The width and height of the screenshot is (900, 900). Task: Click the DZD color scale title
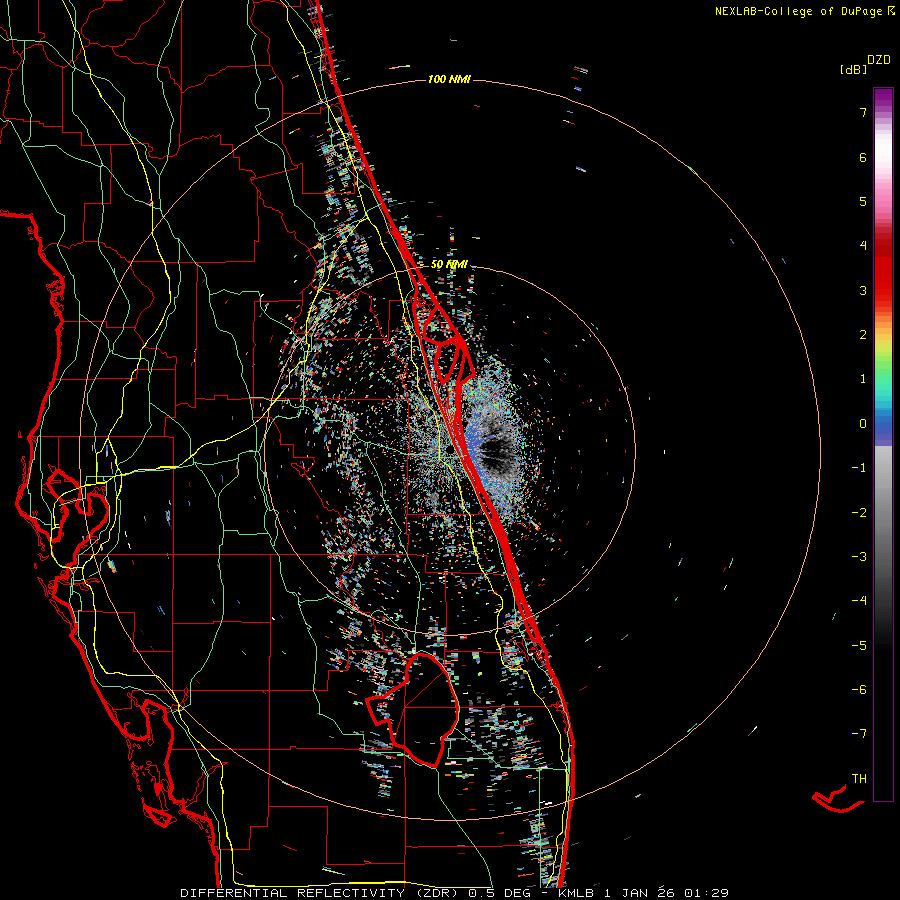(x=879, y=60)
